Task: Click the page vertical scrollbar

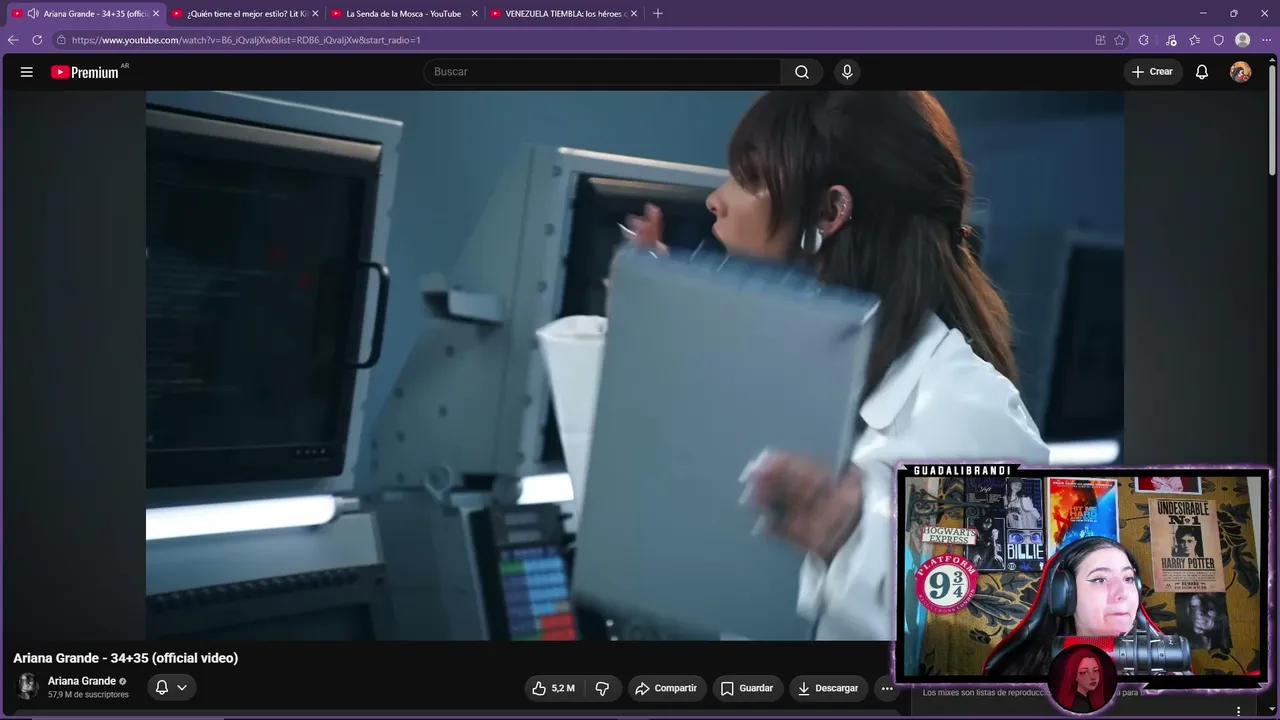Action: click(x=1273, y=120)
